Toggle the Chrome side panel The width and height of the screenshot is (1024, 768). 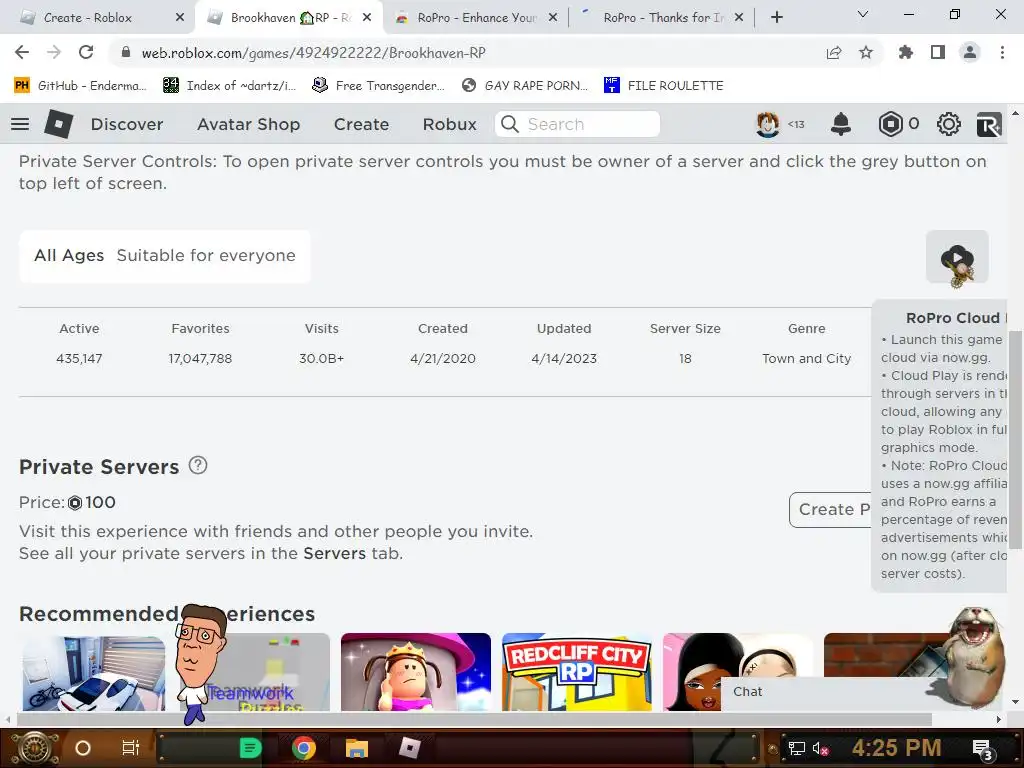click(938, 52)
